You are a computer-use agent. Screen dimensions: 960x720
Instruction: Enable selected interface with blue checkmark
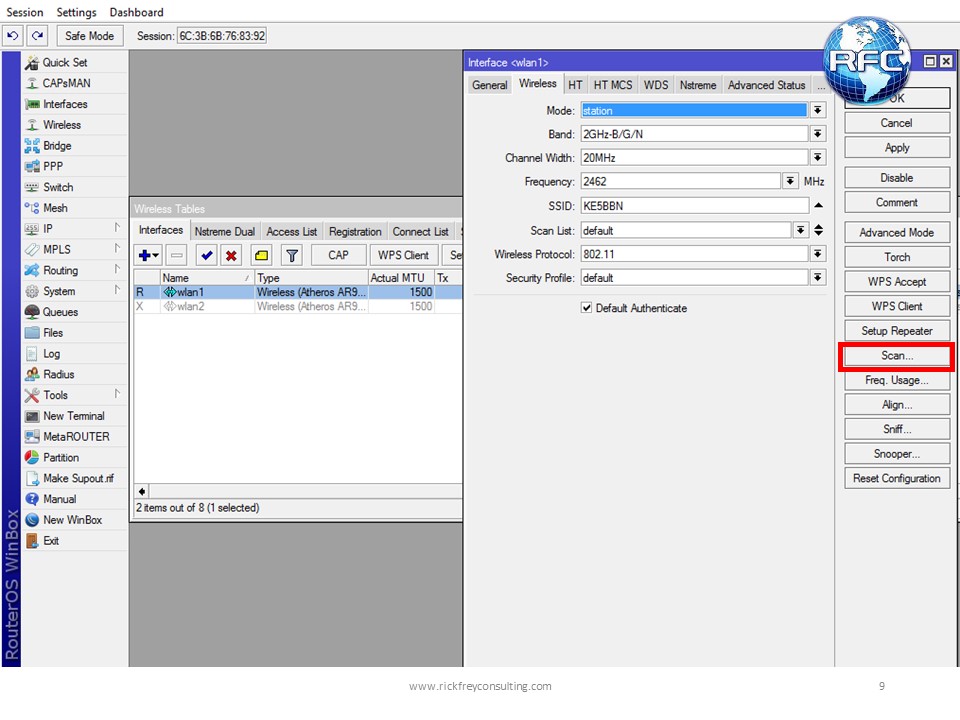point(207,255)
